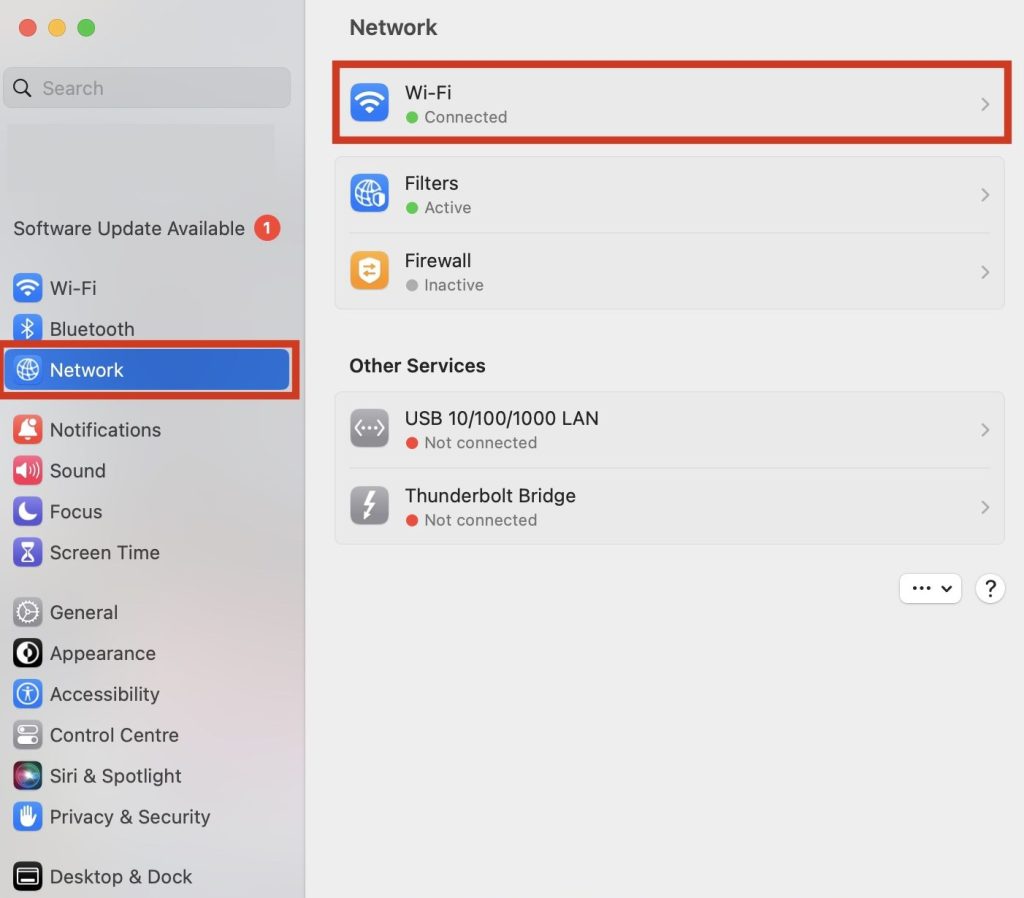Select Notifications in the sidebar list
Image resolution: width=1024 pixels, height=898 pixels.
[147, 430]
